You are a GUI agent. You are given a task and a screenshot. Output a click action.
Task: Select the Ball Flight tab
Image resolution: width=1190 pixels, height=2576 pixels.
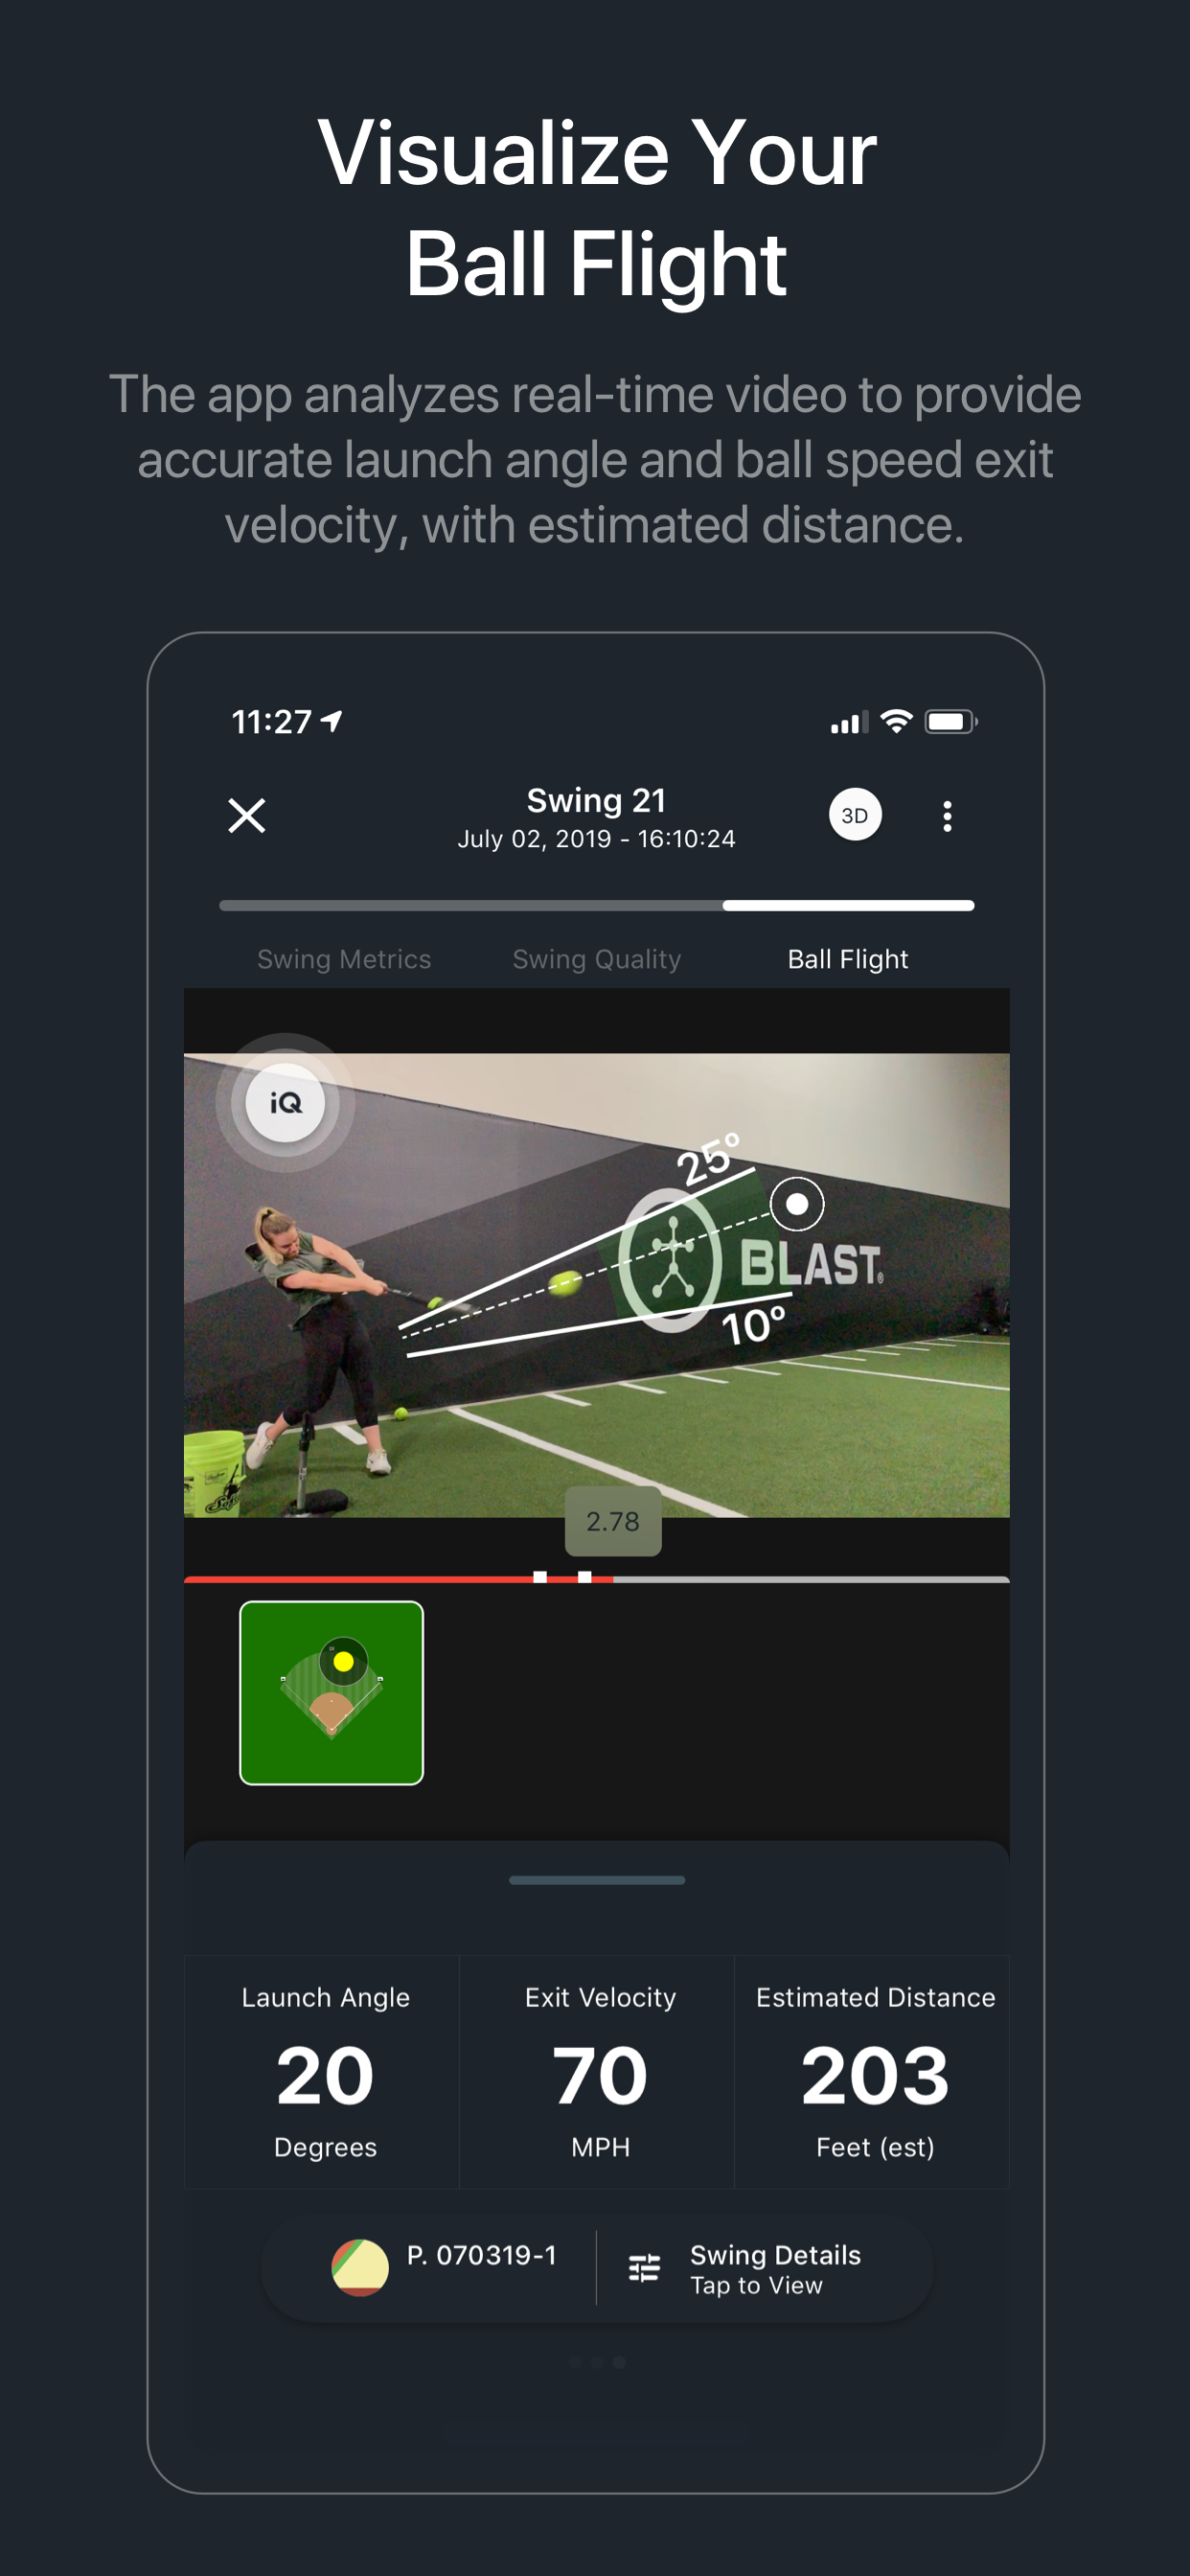tap(848, 959)
